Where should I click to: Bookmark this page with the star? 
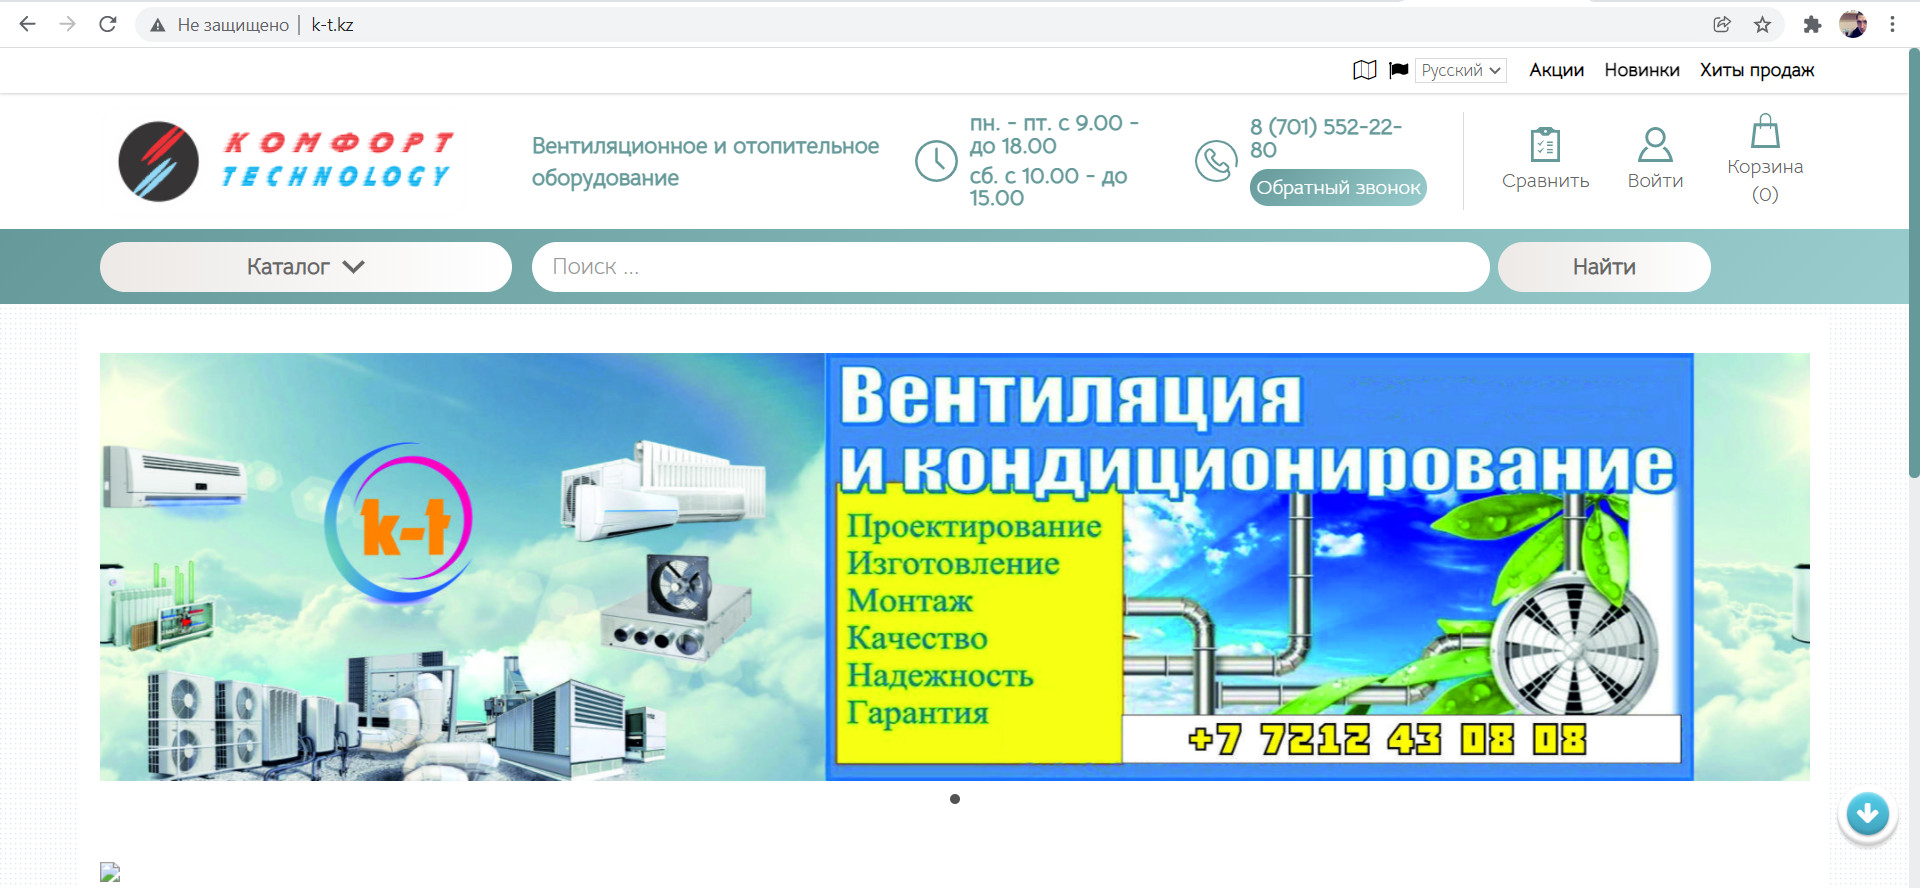coord(1762,25)
